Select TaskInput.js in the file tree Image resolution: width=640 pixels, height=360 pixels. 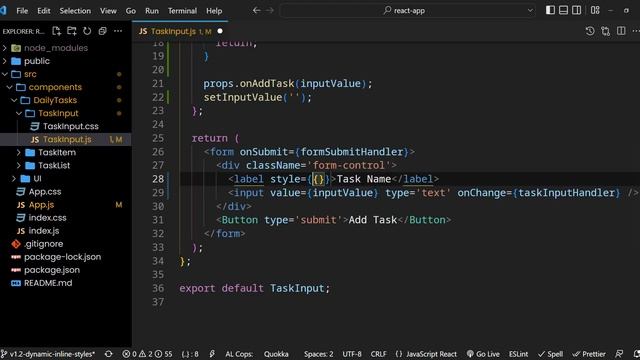[x=66, y=139]
